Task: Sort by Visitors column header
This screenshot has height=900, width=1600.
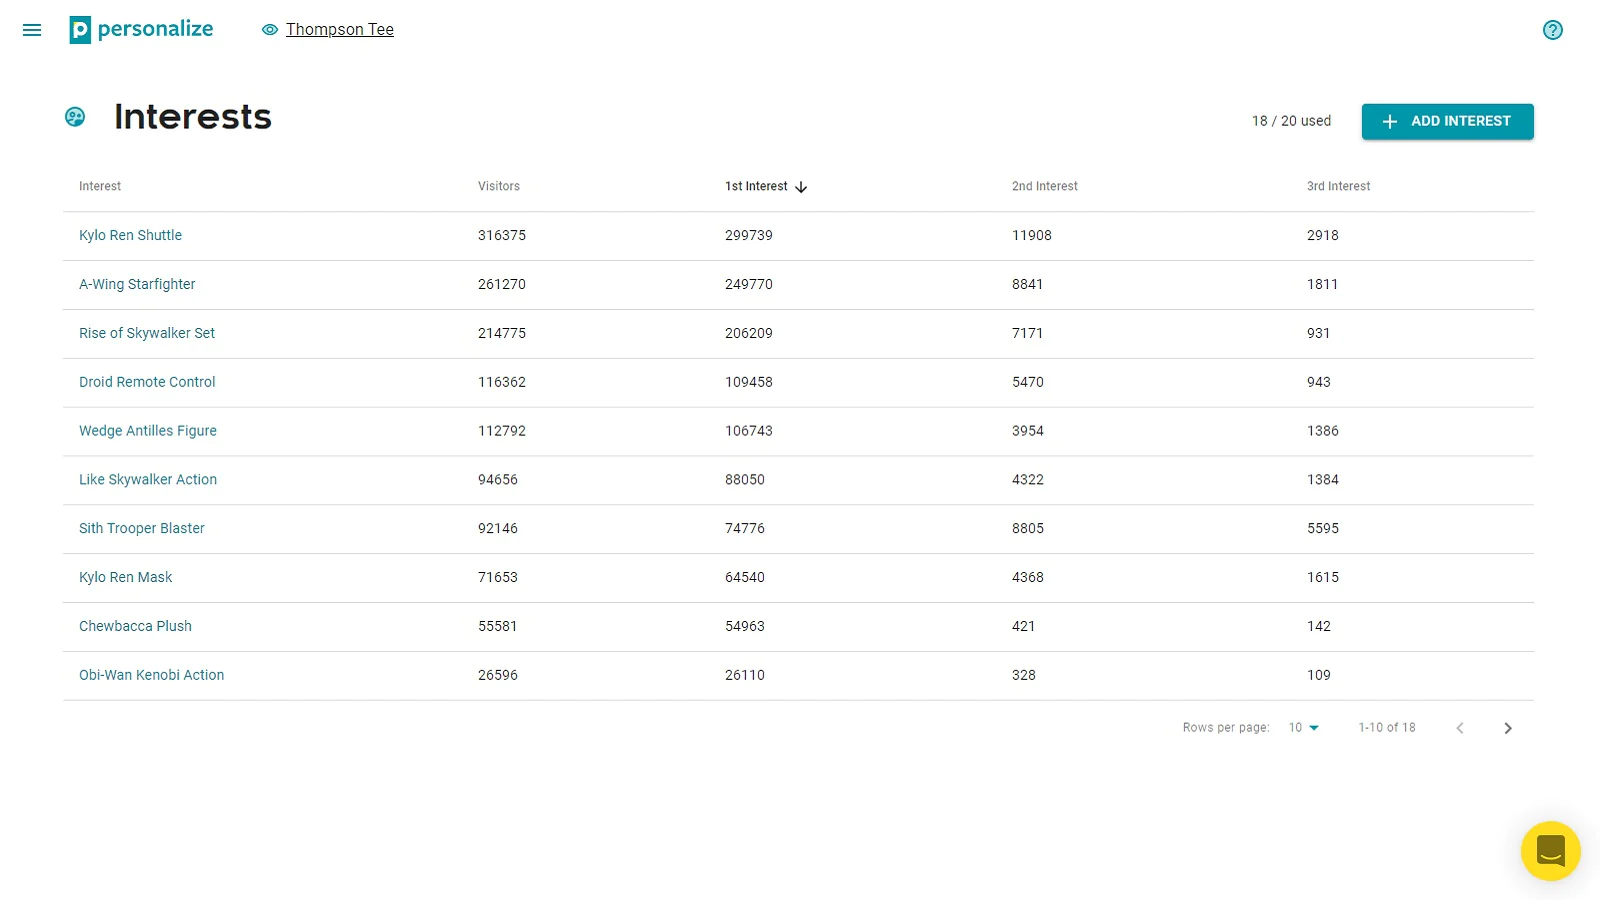Action: pyautogui.click(x=499, y=186)
